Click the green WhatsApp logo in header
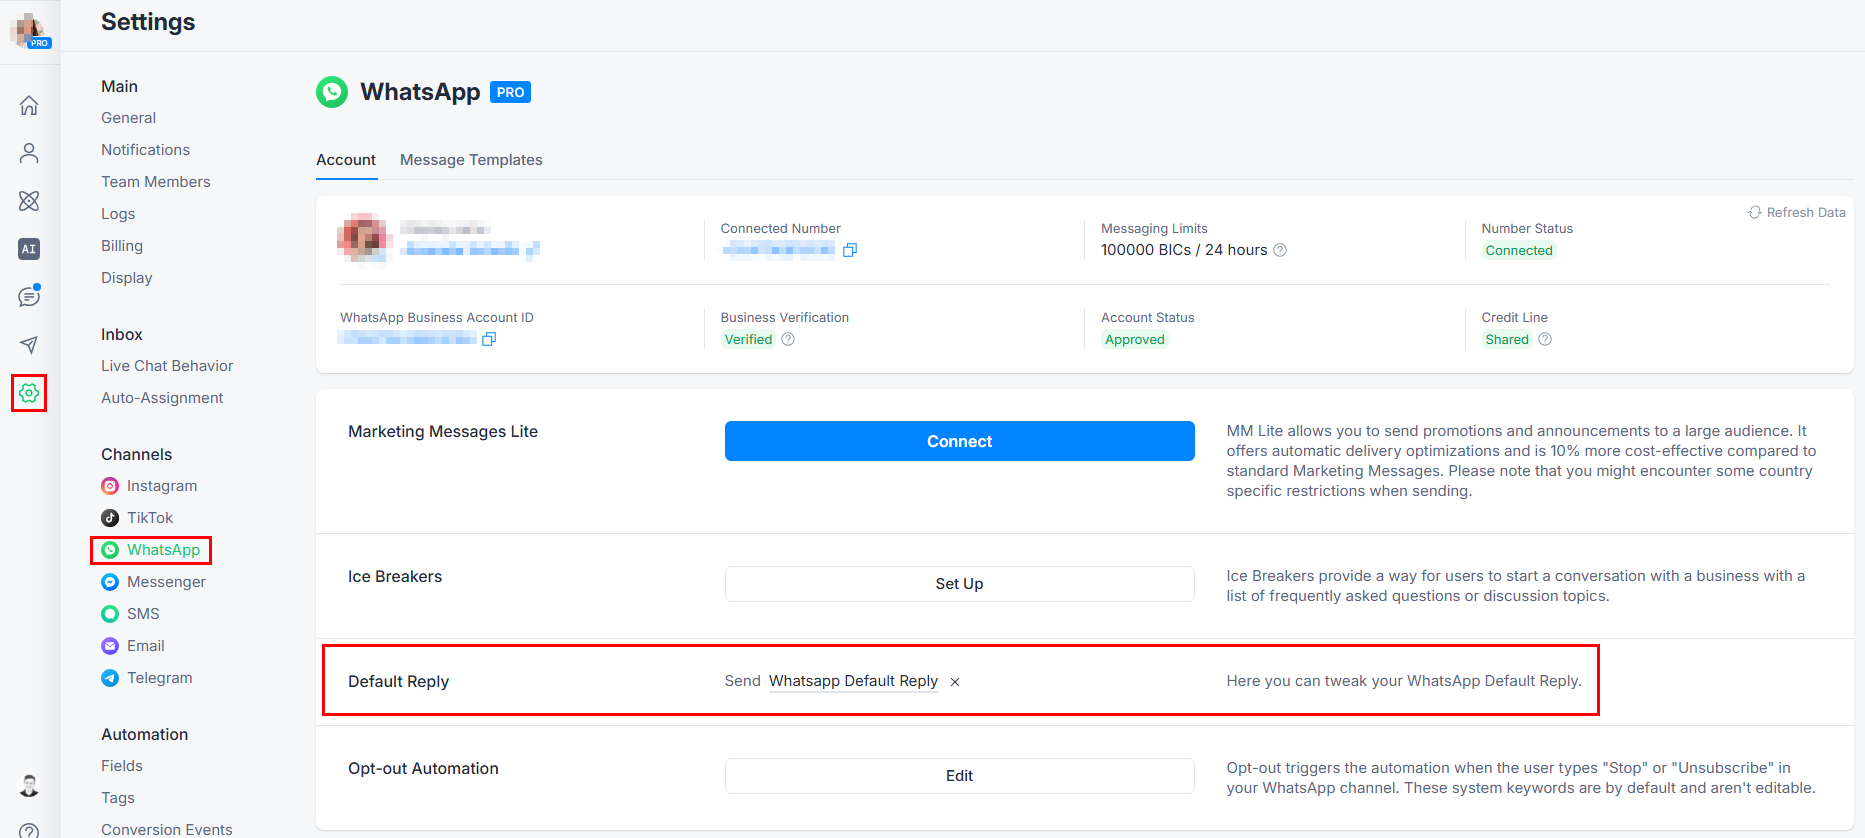Viewport: 1865px width, 838px height. pyautogui.click(x=332, y=92)
